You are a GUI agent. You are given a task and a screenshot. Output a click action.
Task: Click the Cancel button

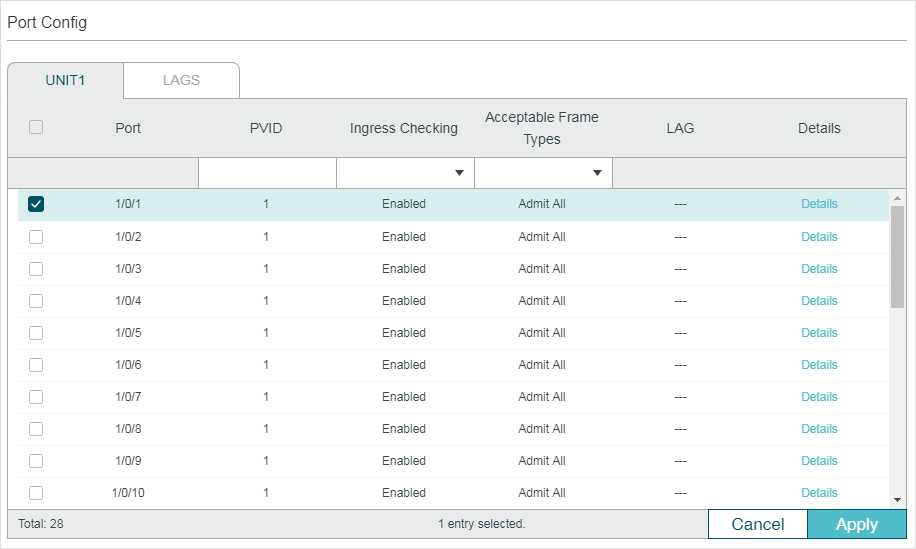(x=758, y=524)
